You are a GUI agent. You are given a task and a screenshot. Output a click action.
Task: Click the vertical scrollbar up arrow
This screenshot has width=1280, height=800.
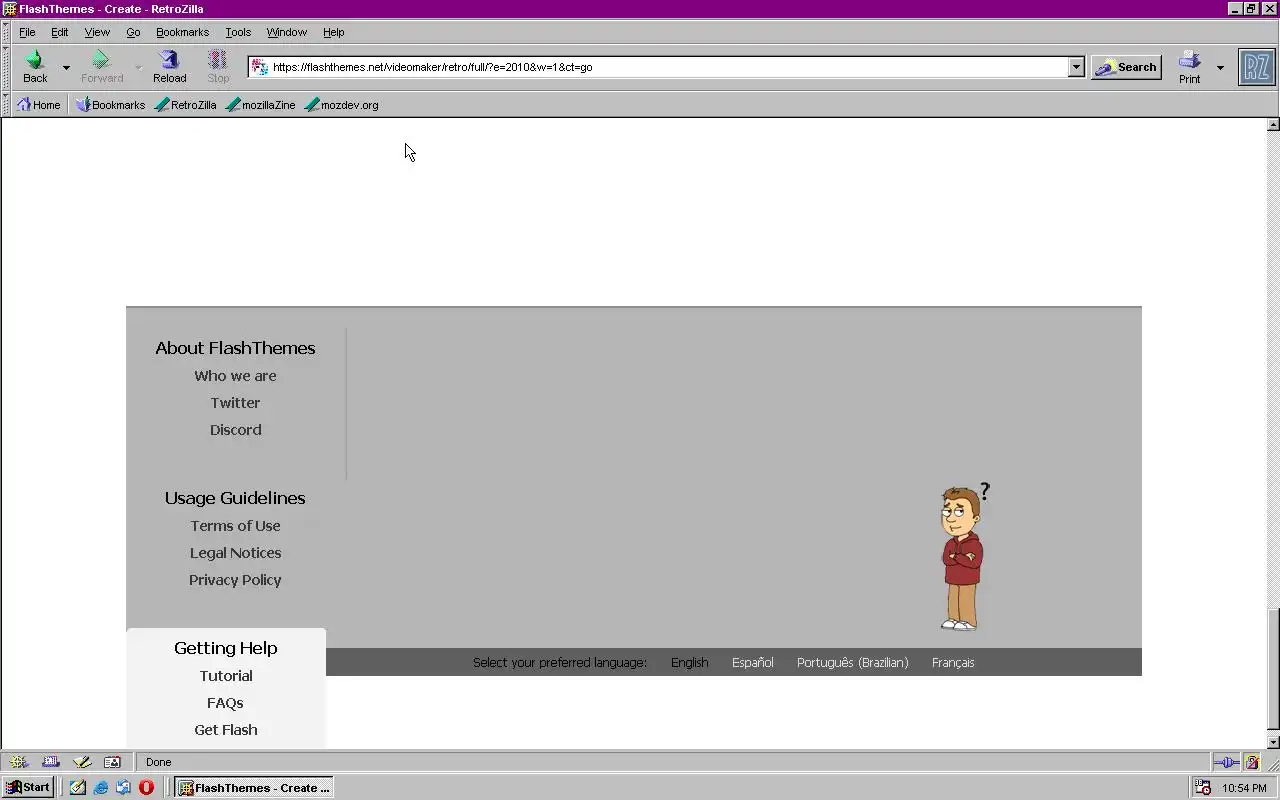pyautogui.click(x=1273, y=125)
